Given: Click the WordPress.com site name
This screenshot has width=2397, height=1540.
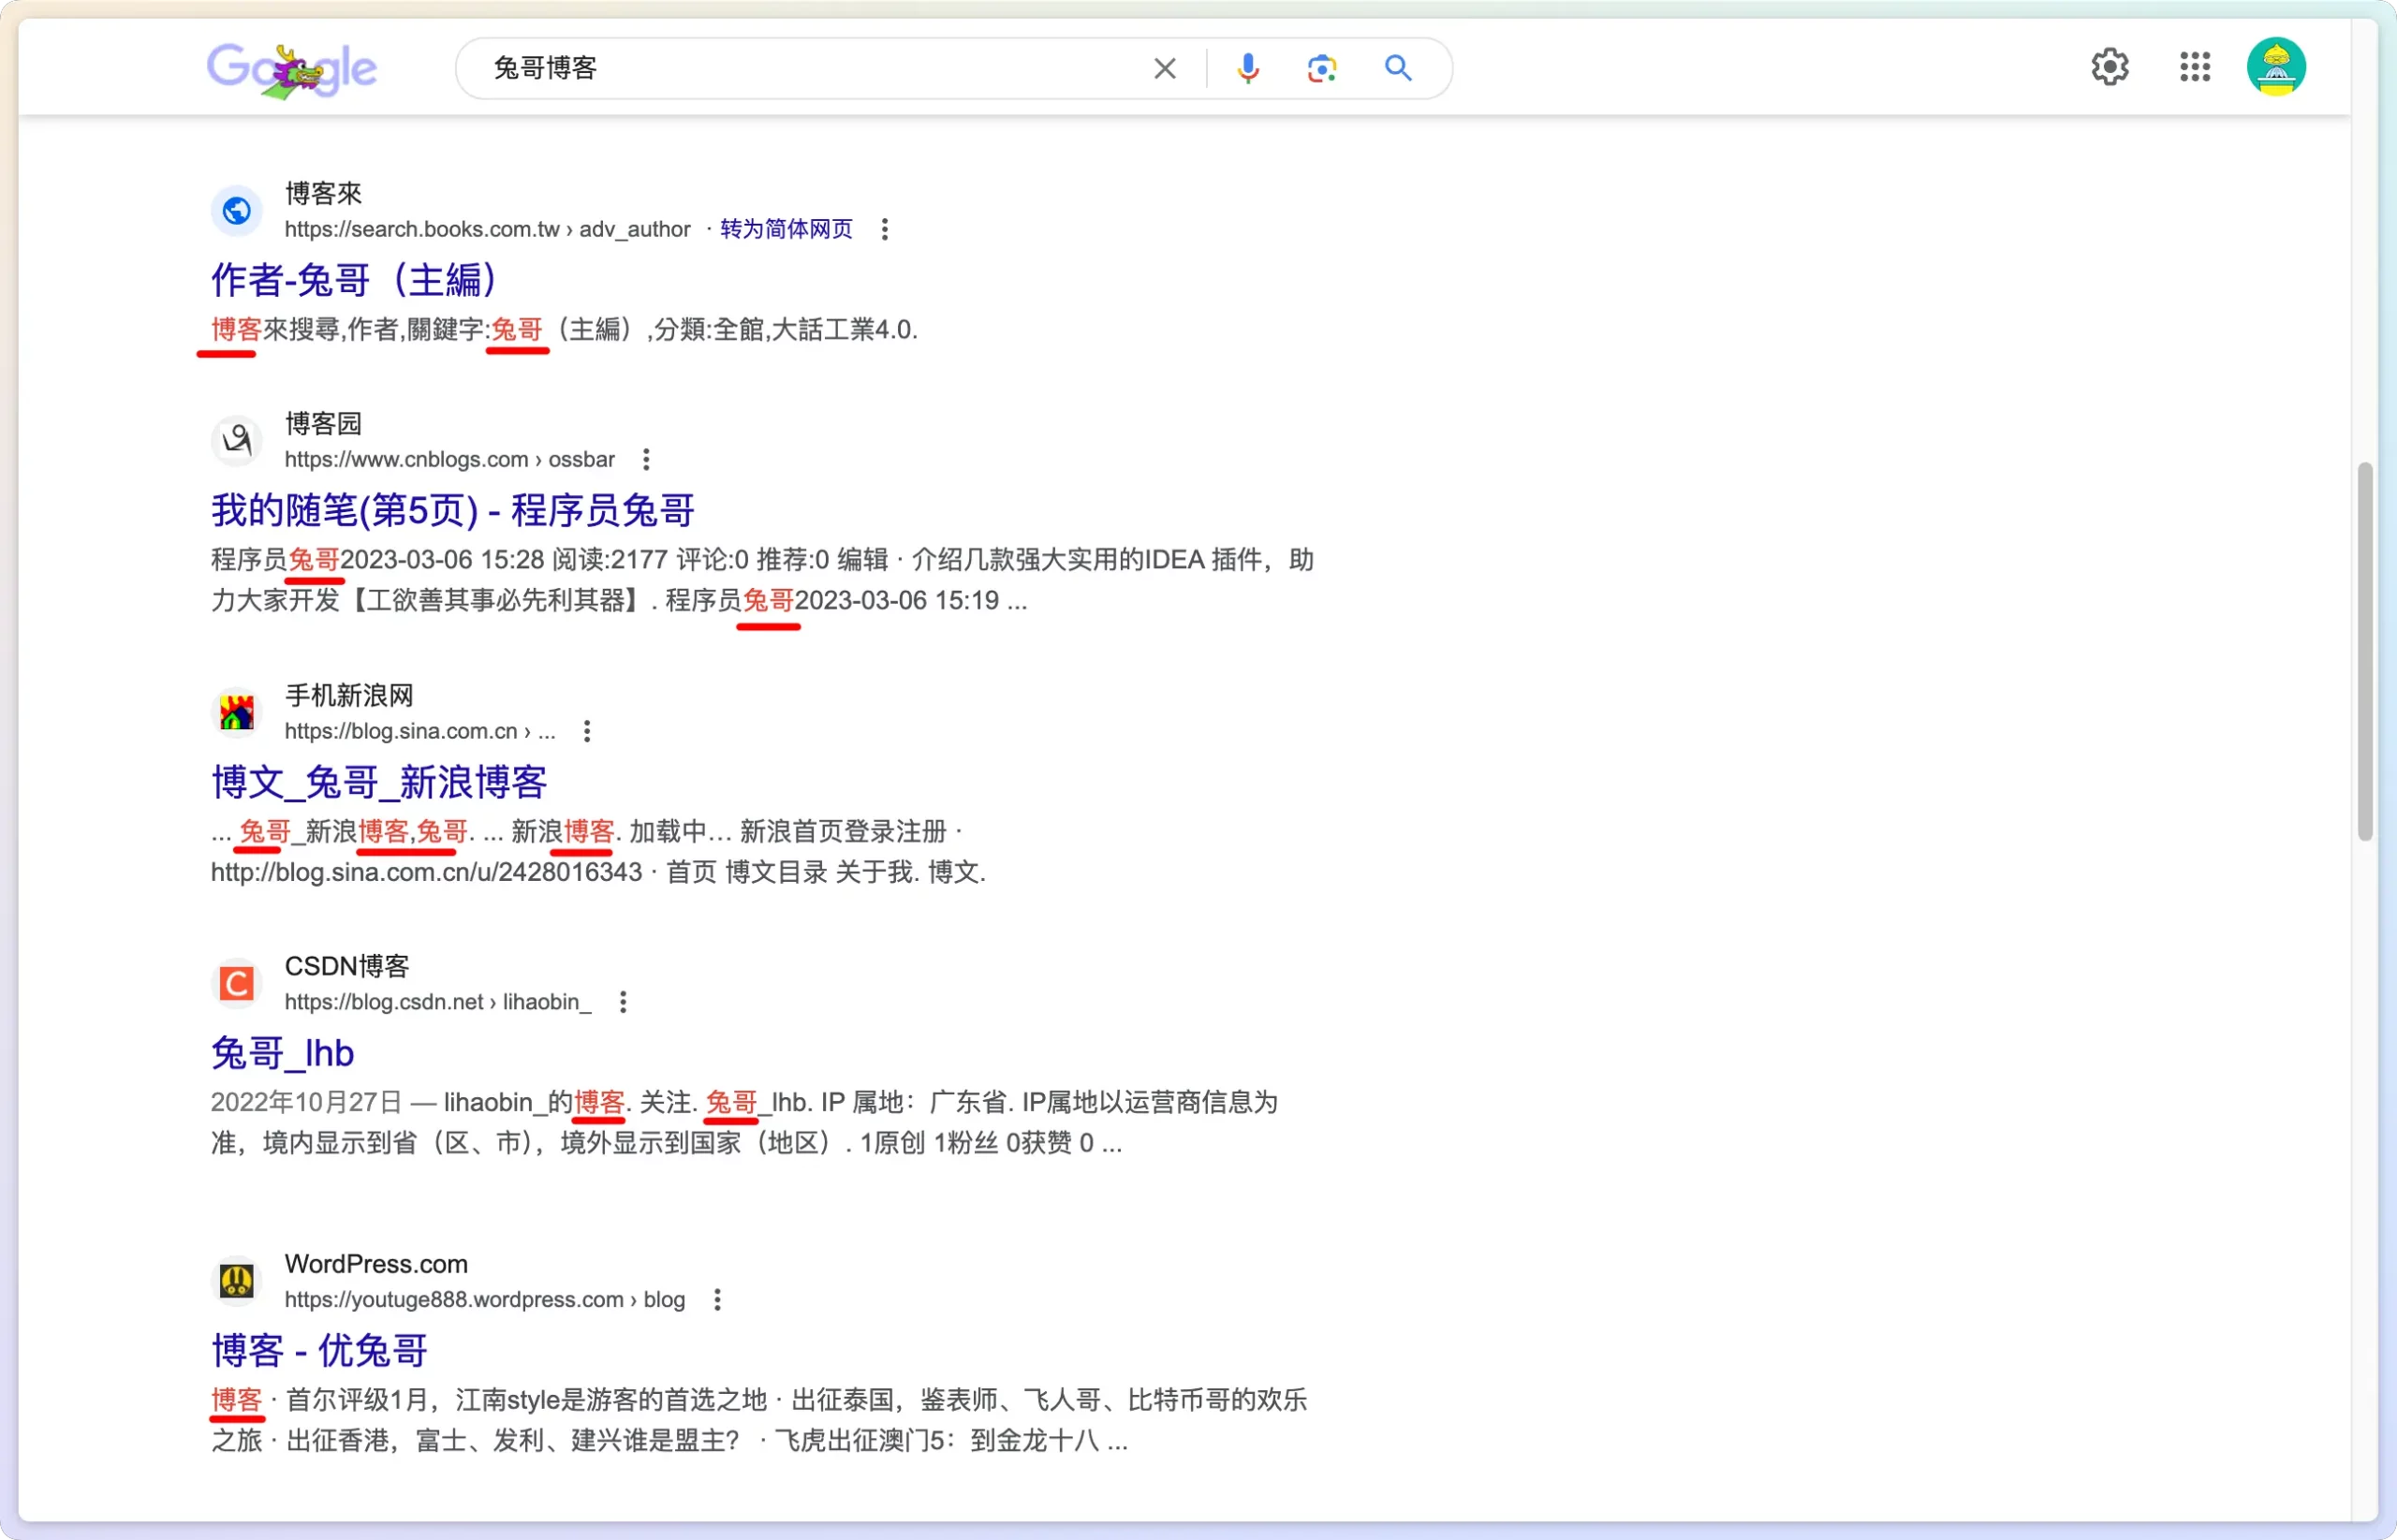Looking at the screenshot, I should 376,1264.
